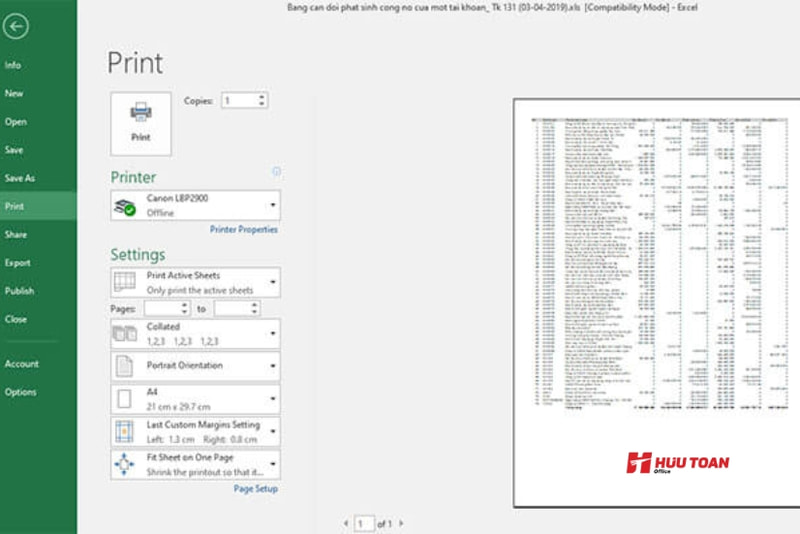Open Printer Properties link
The height and width of the screenshot is (534, 800).
(243, 230)
